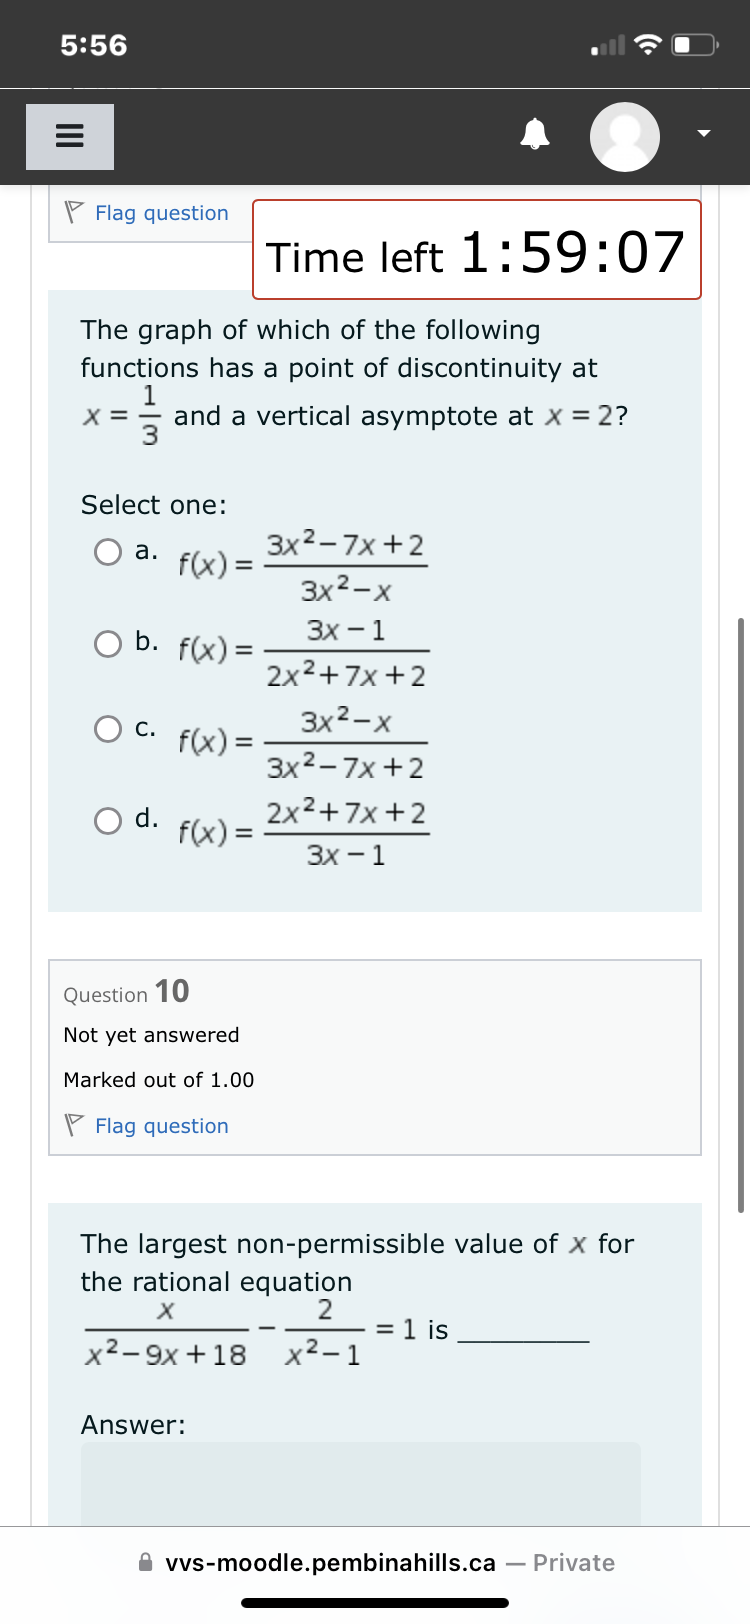The image size is (750, 1624).
Task: Flag Question 10 for review
Action: coord(161,1125)
